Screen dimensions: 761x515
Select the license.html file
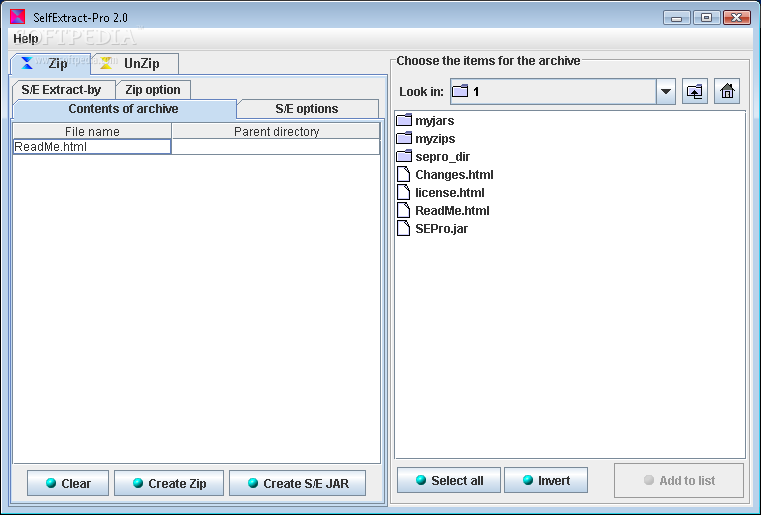point(441,192)
